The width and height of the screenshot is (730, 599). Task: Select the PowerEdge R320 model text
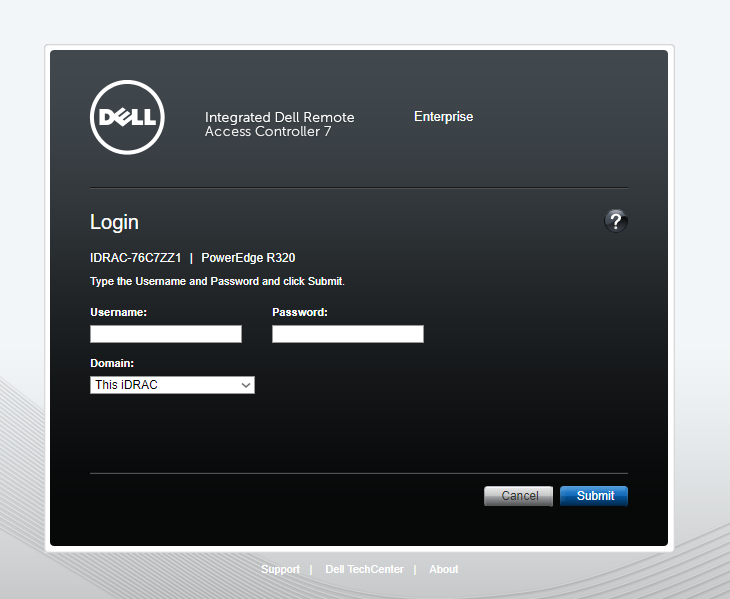pyautogui.click(x=248, y=258)
